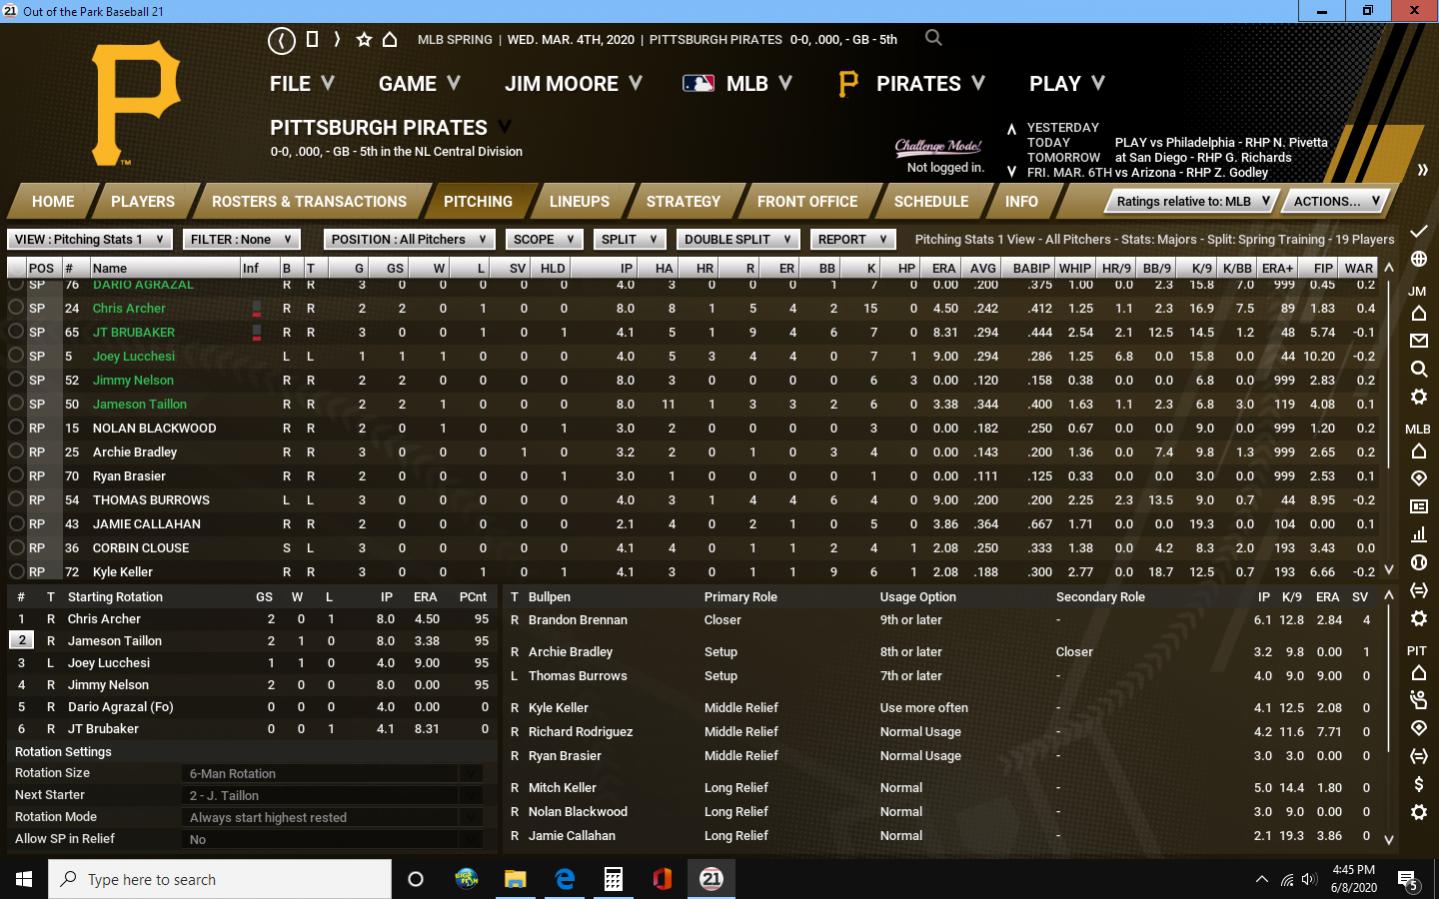Image resolution: width=1439 pixels, height=899 pixels.
Task: Open the SPLIT dropdown
Action: pyautogui.click(x=629, y=239)
